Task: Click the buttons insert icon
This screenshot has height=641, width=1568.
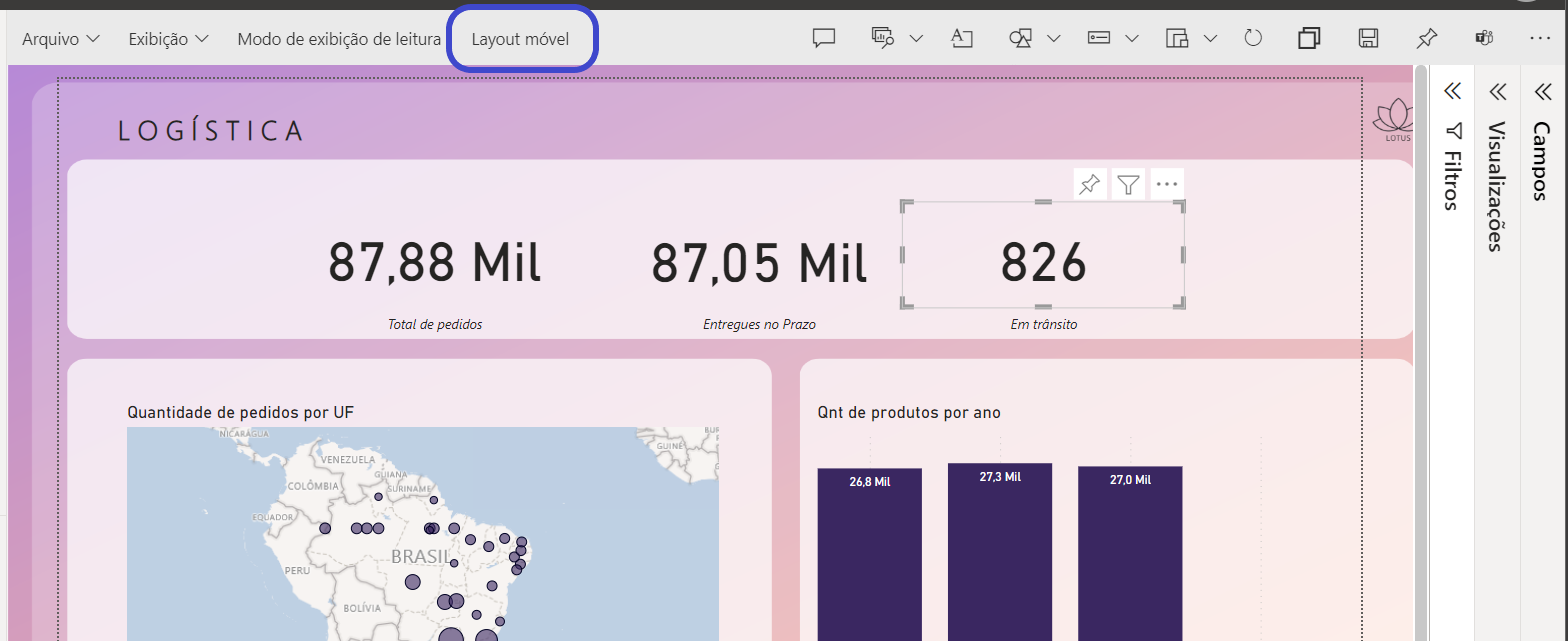Action: (x=1099, y=38)
